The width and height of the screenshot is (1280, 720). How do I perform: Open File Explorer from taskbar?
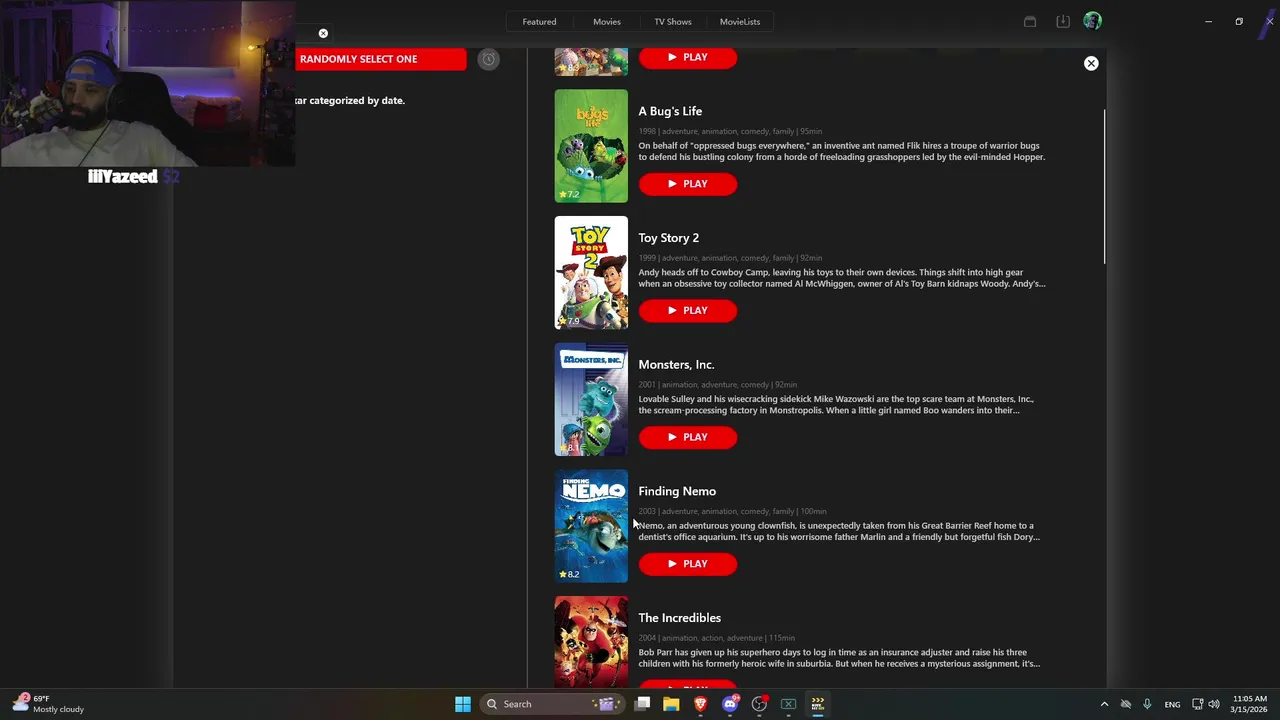[671, 704]
